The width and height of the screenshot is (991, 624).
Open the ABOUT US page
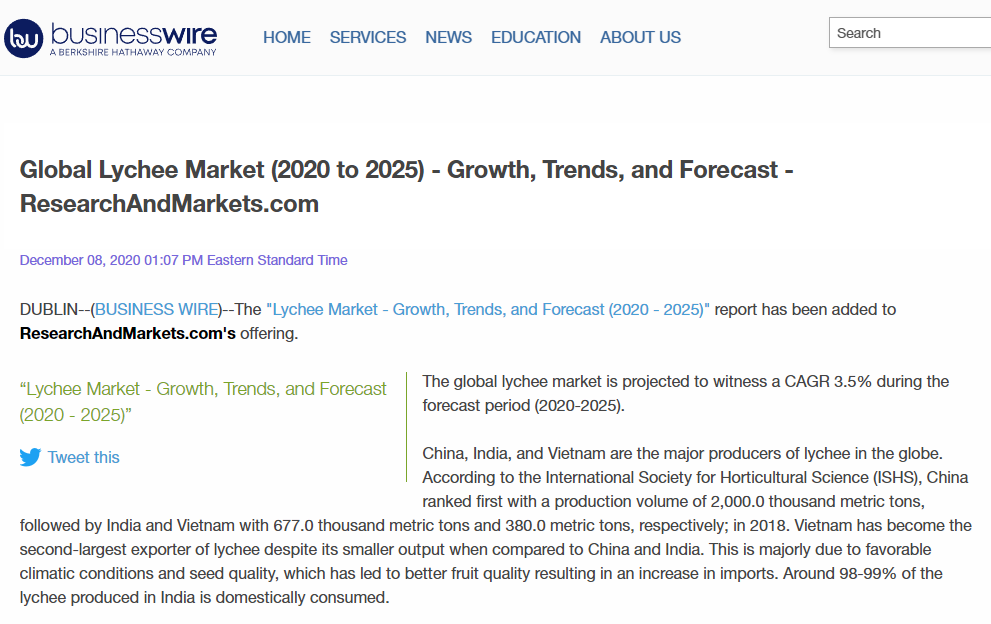pyautogui.click(x=640, y=37)
